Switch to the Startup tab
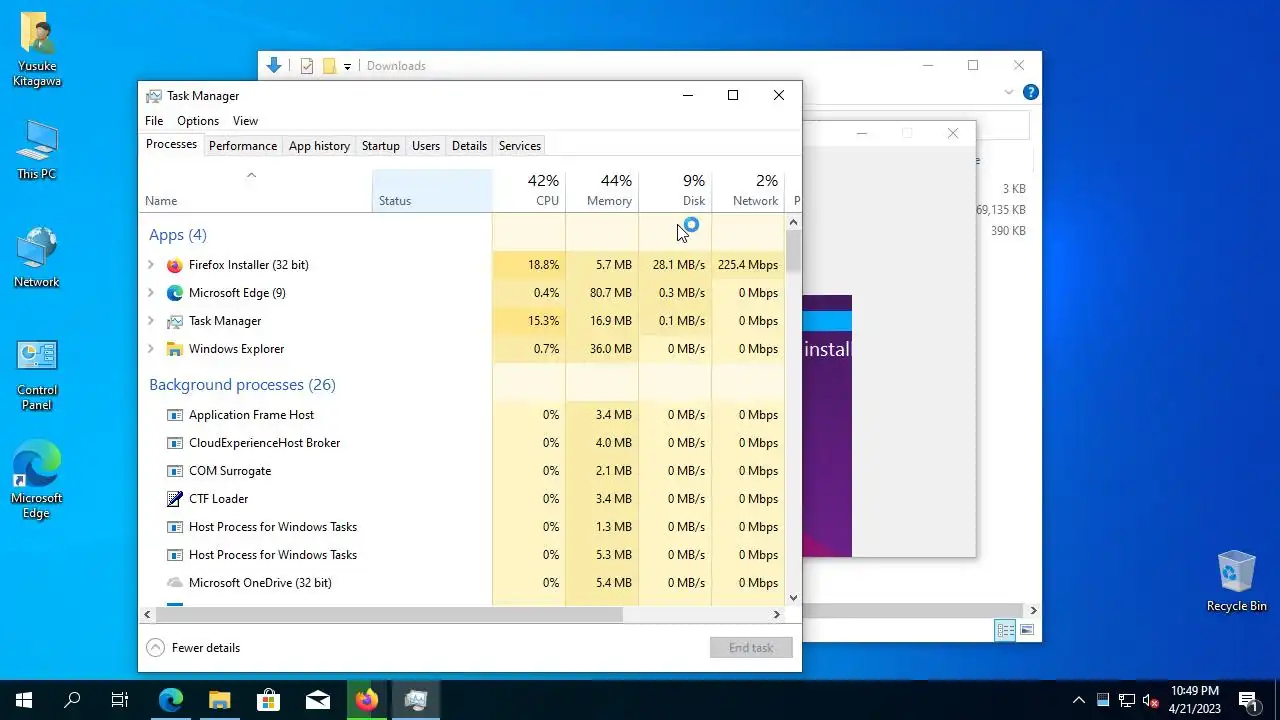 (x=380, y=146)
